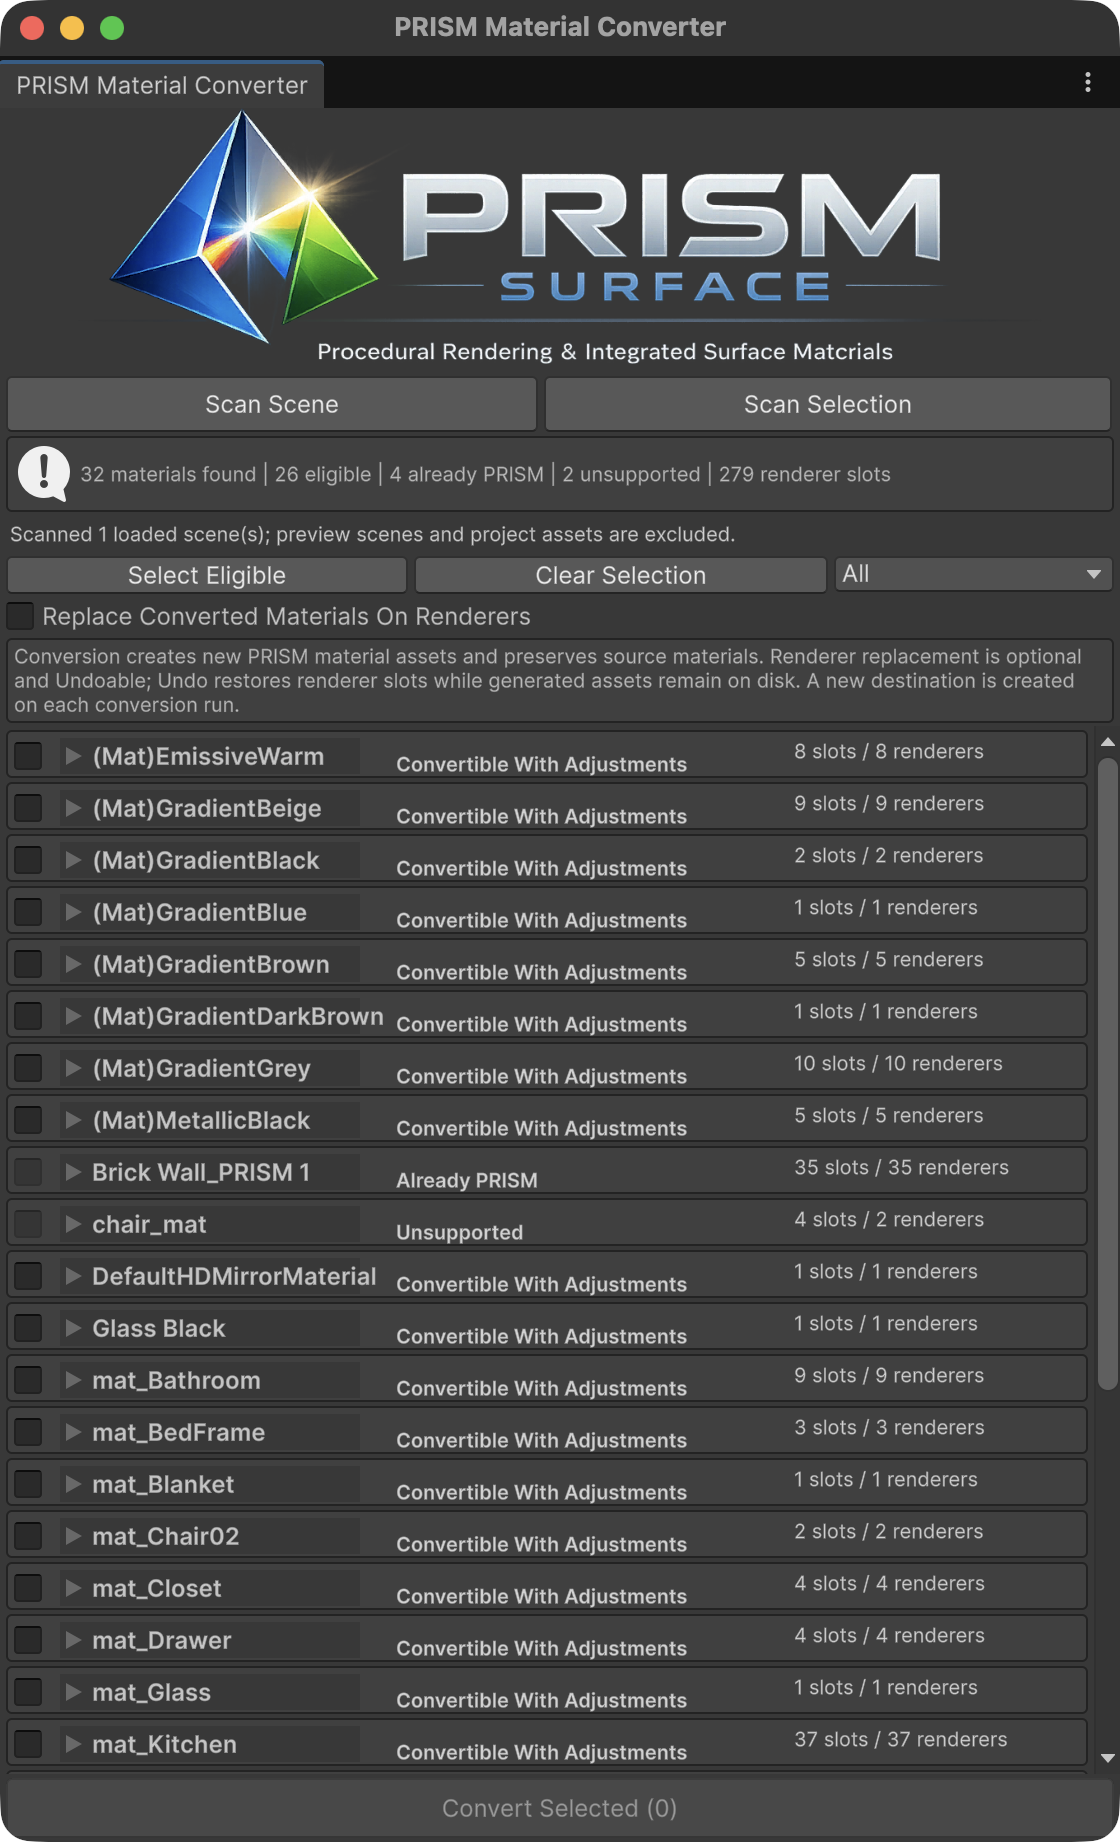The image size is (1120, 1842).
Task: Click the warning exclamation info icon
Action: (44, 473)
